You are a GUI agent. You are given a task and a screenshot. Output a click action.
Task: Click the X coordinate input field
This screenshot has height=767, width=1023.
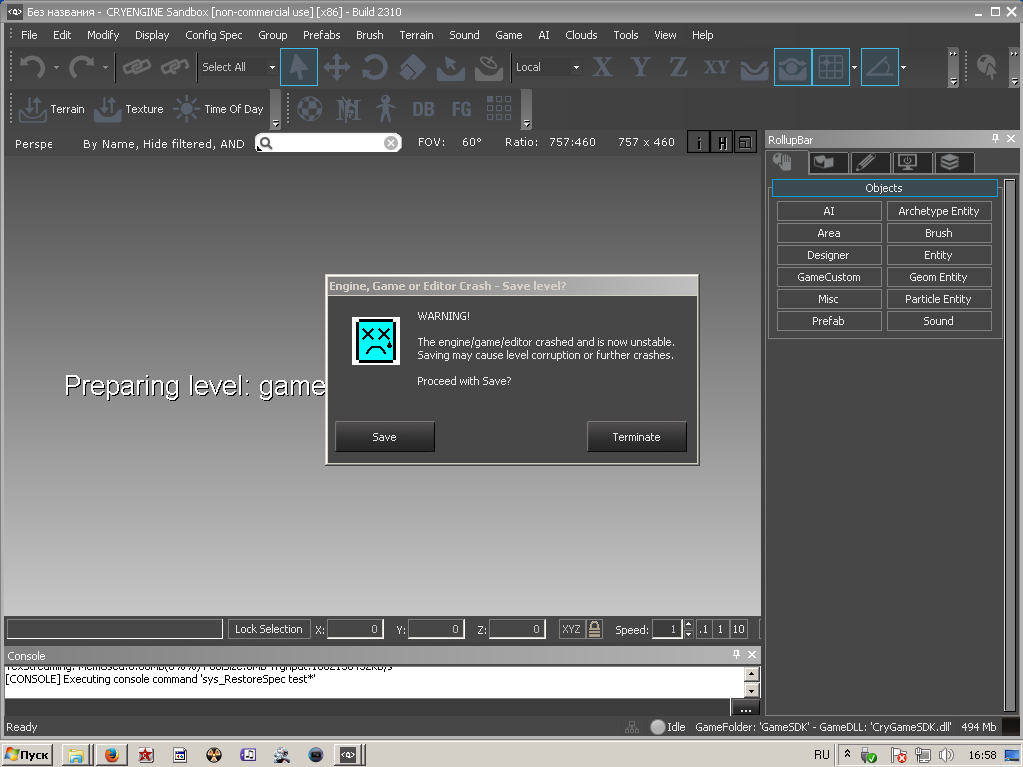coord(354,629)
